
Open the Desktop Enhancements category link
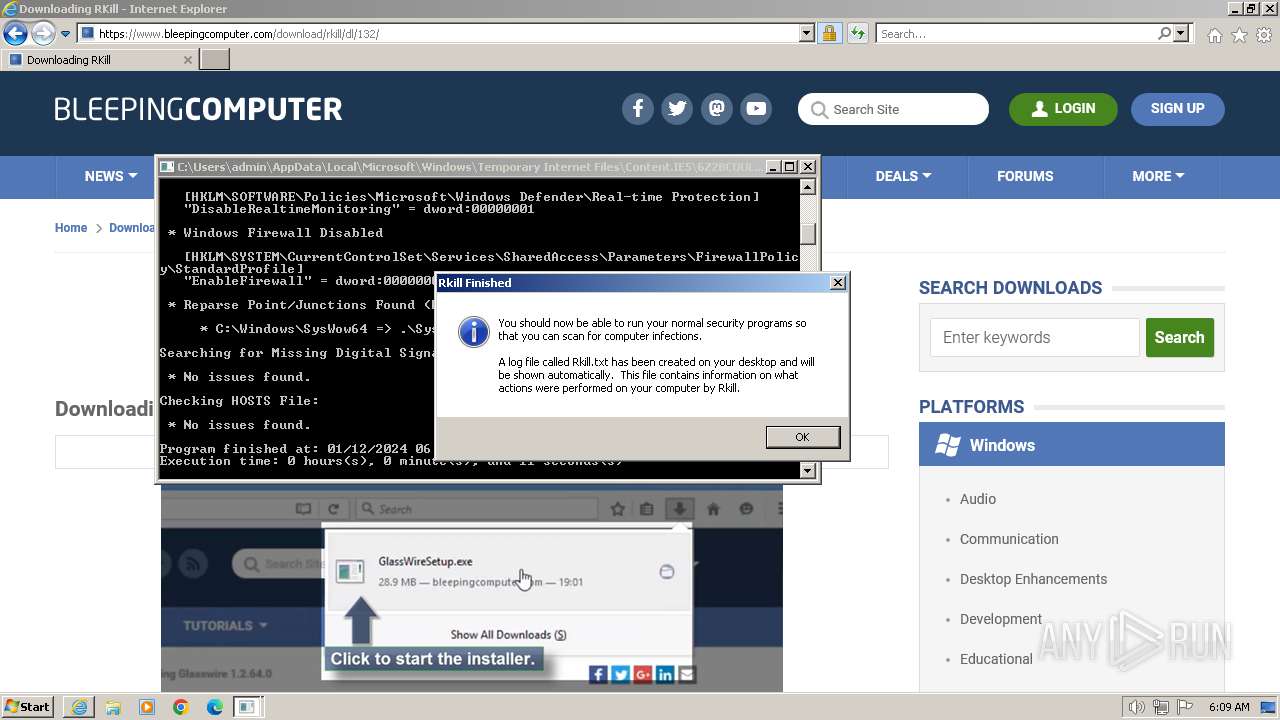[1033, 579]
